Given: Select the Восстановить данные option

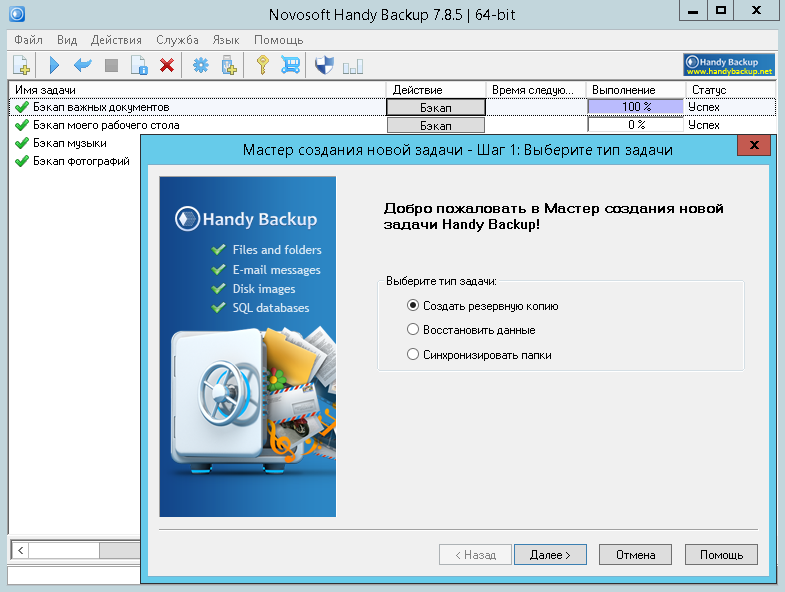Looking at the screenshot, I should click(x=471, y=330).
